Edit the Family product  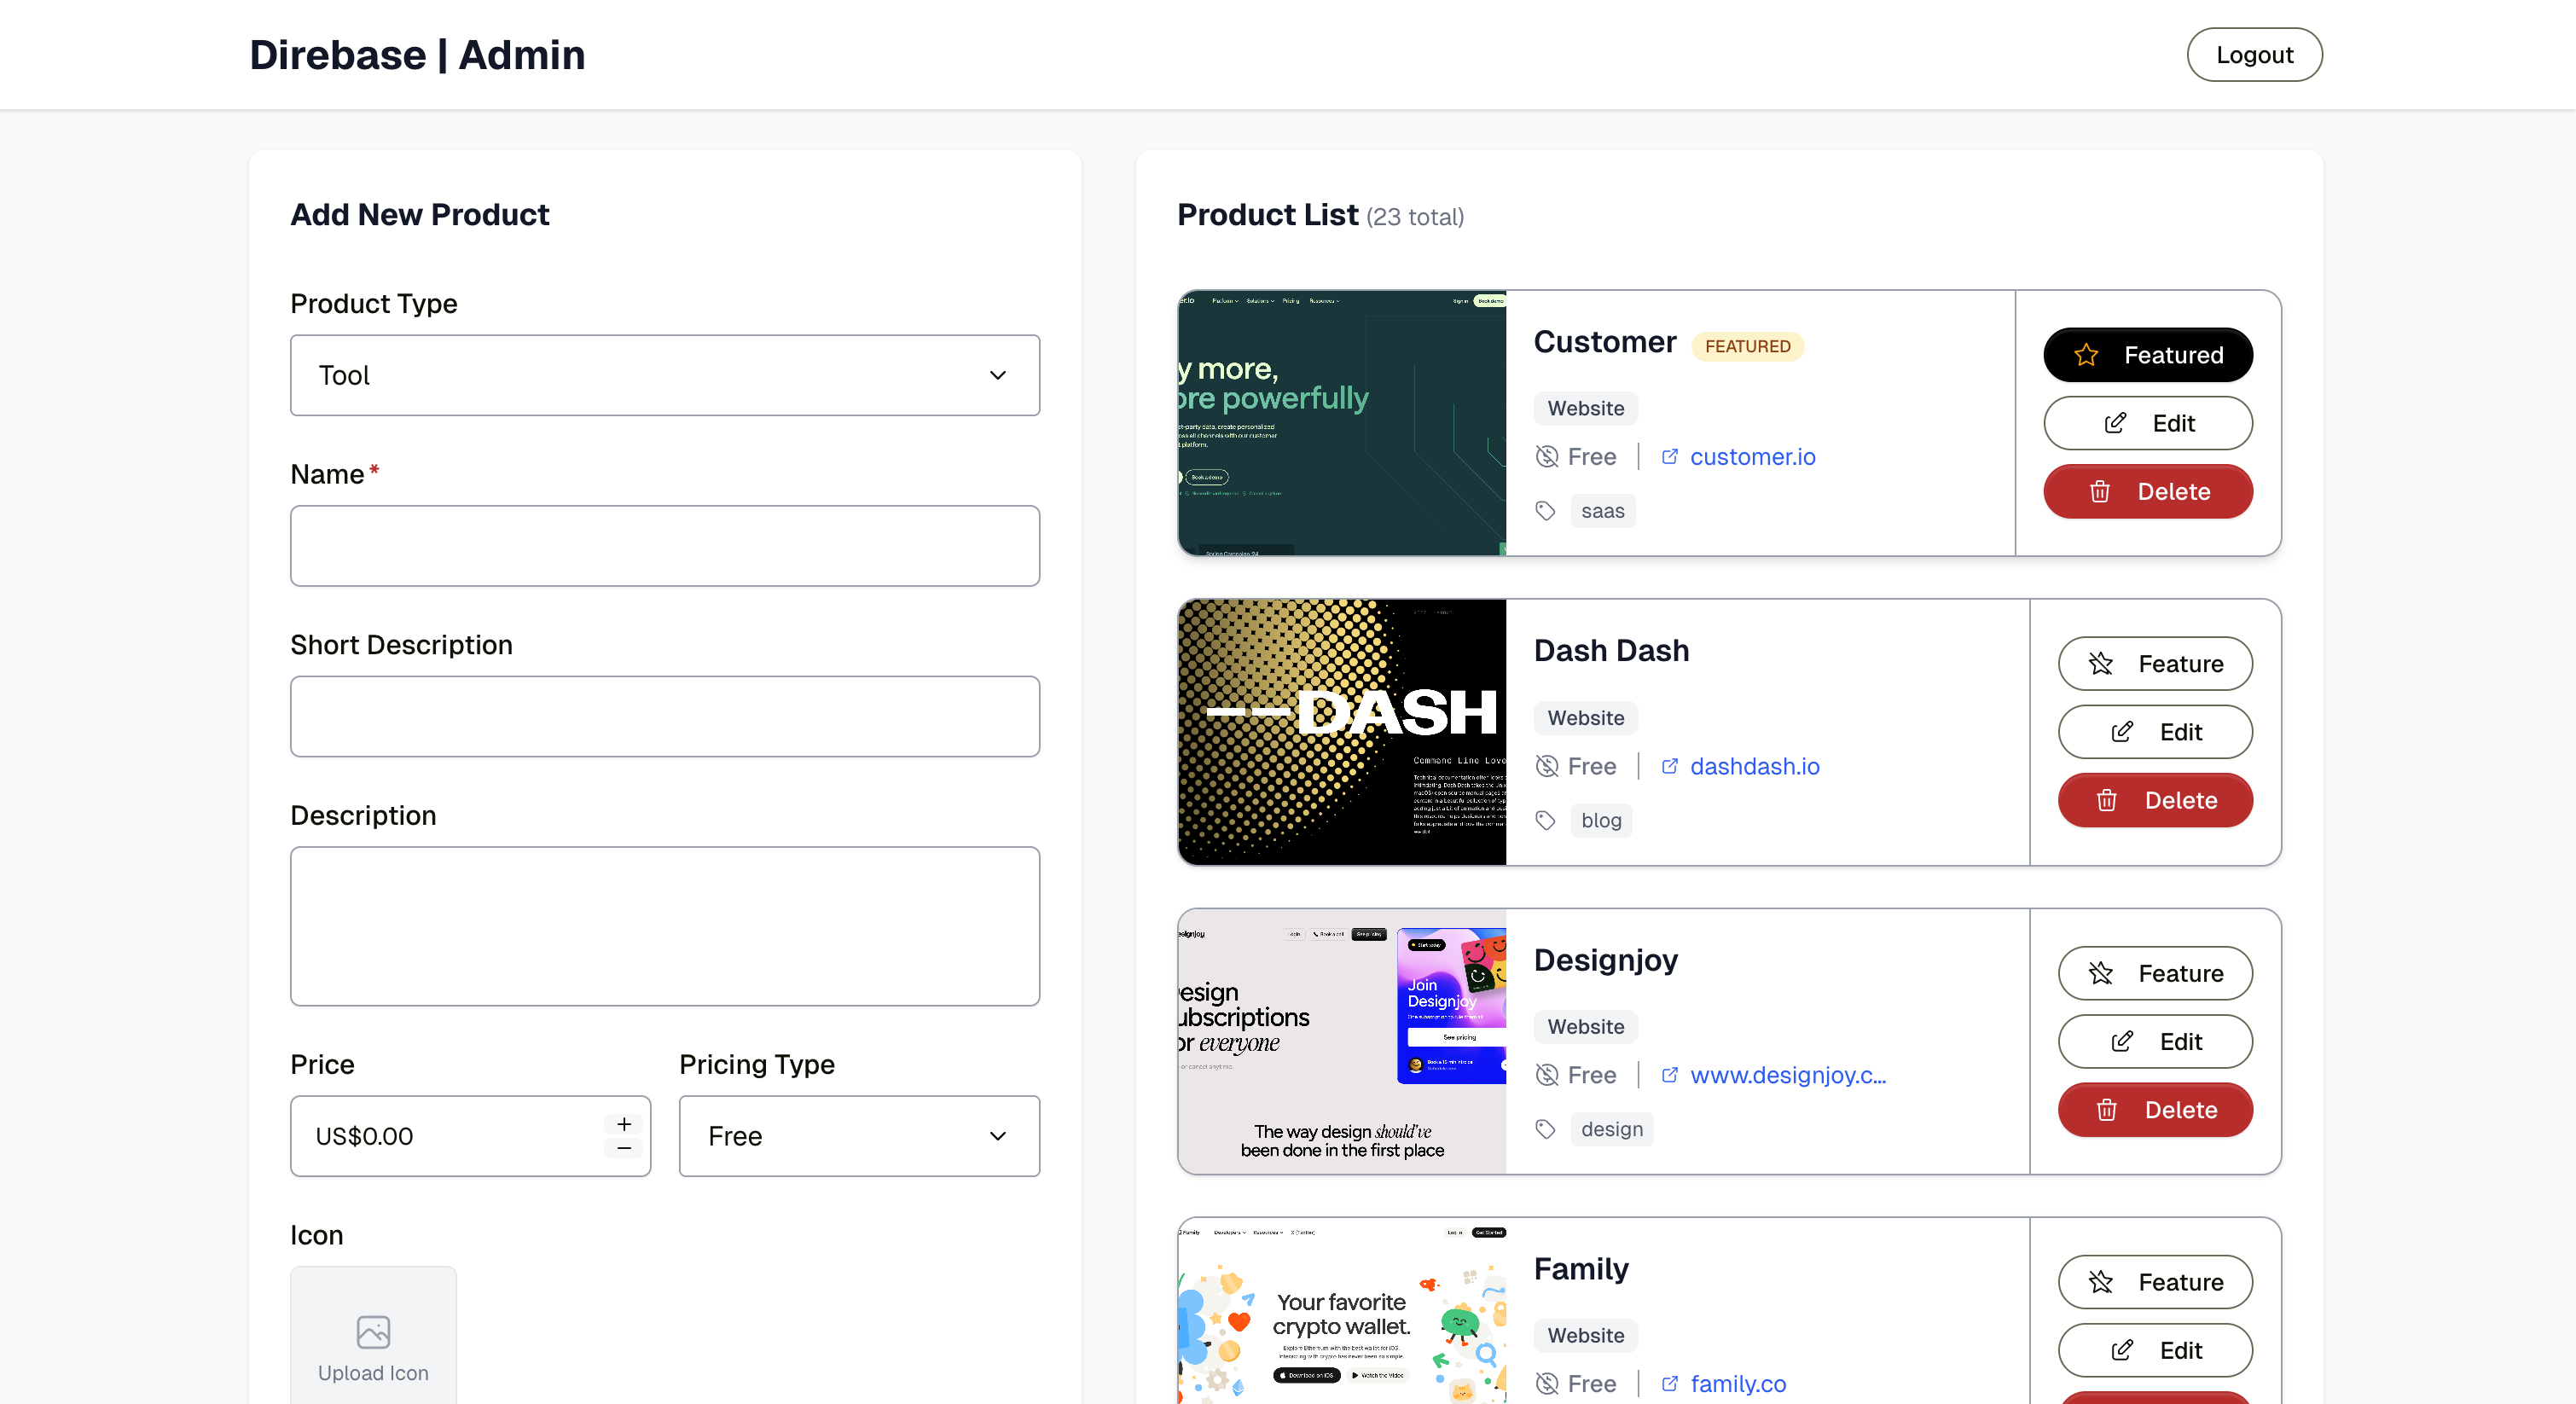pos(2155,1351)
